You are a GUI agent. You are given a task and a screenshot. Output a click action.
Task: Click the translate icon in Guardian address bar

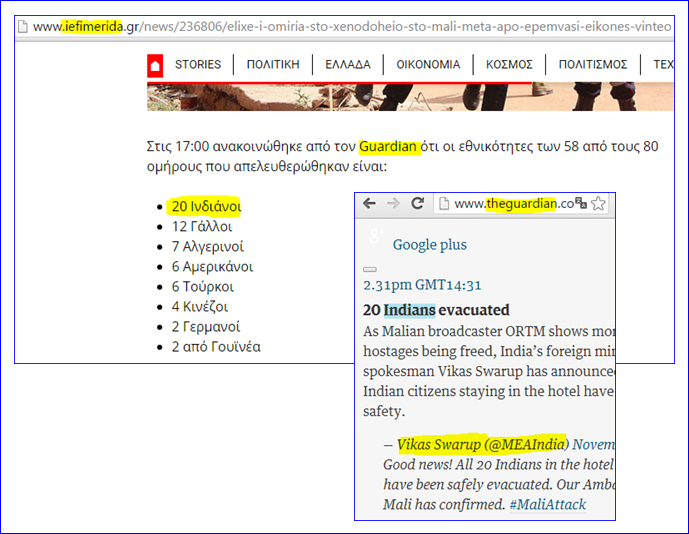pos(581,203)
